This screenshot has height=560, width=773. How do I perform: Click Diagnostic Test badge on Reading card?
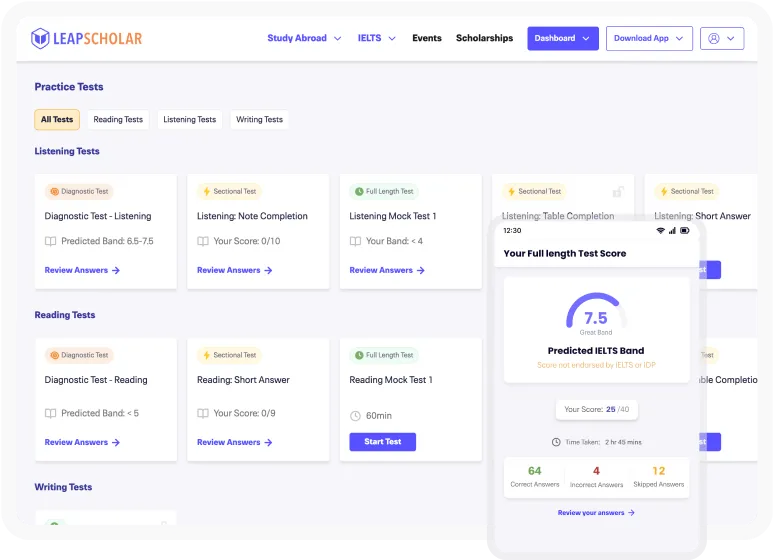(79, 355)
